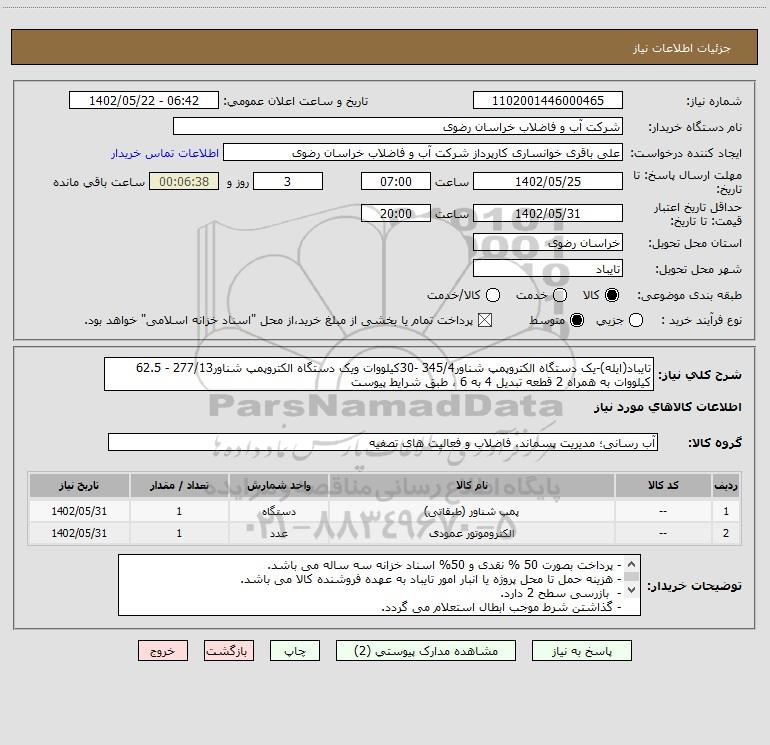770x745 pixels.
Task: Click the بازگشت back button
Action: tap(229, 651)
